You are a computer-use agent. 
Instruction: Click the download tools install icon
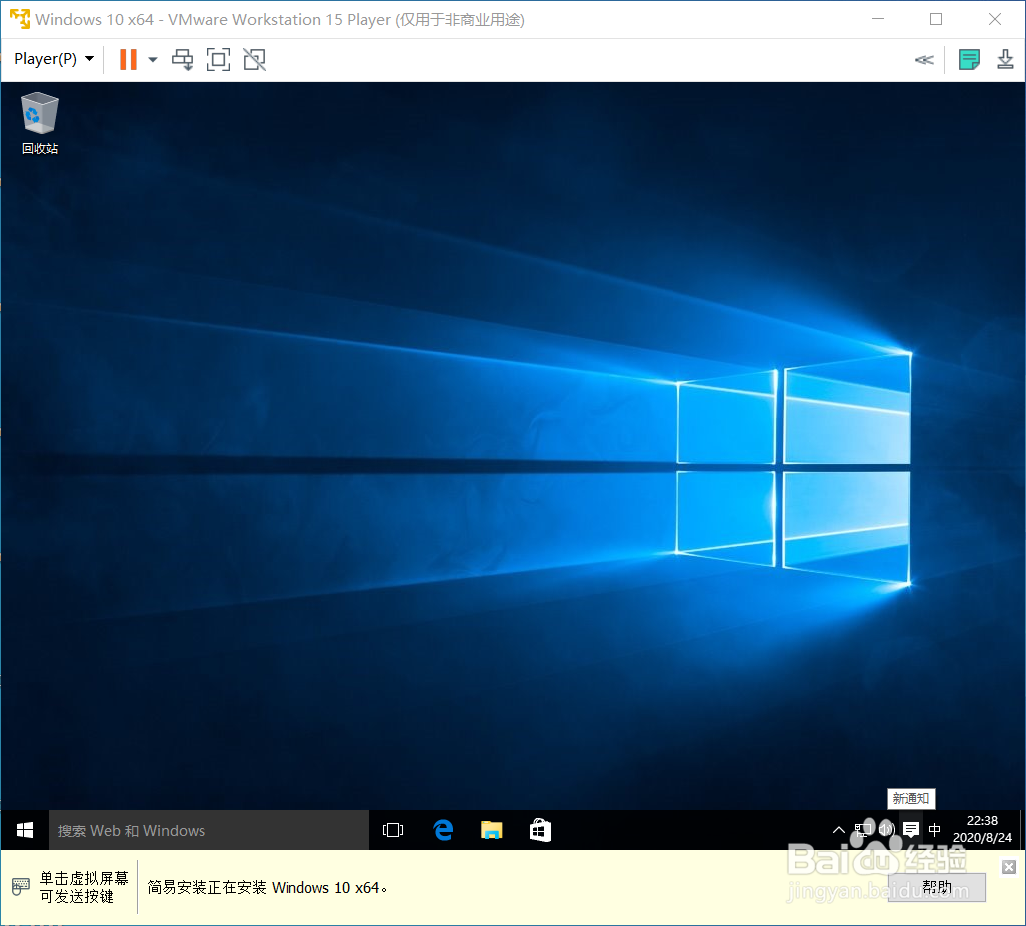point(1005,60)
